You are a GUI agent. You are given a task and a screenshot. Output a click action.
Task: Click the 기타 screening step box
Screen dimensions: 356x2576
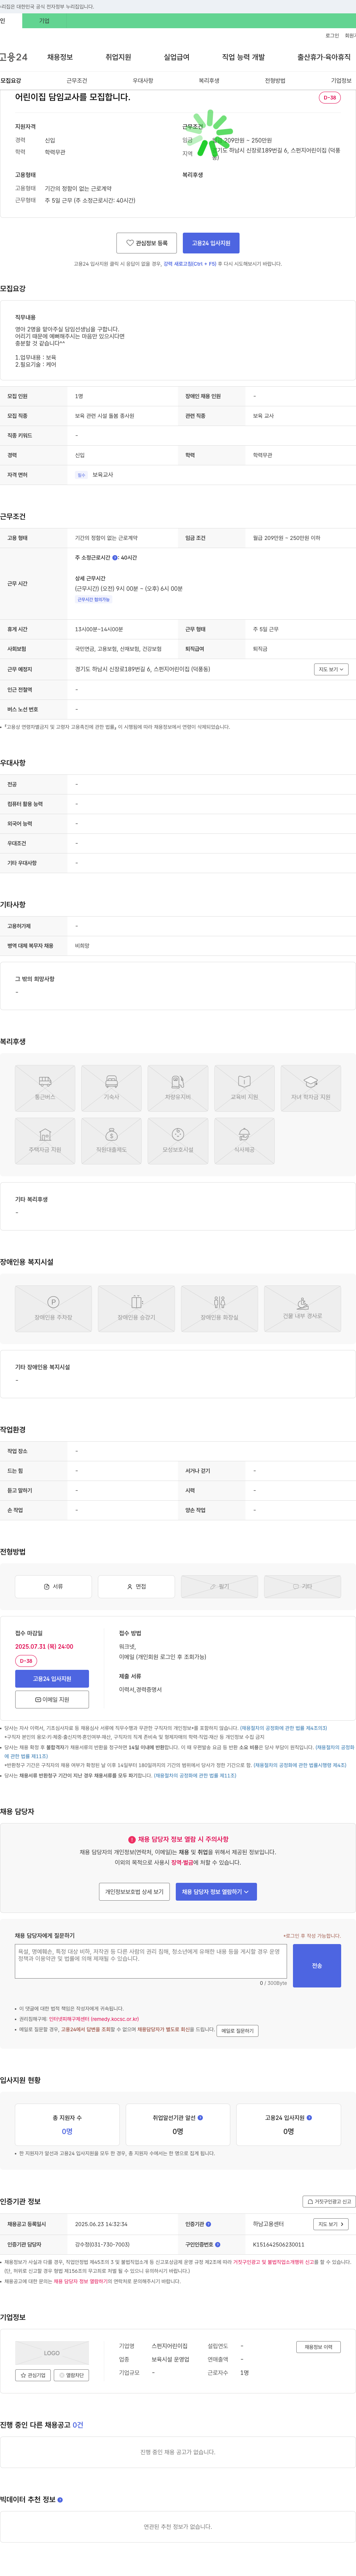pos(302,1587)
